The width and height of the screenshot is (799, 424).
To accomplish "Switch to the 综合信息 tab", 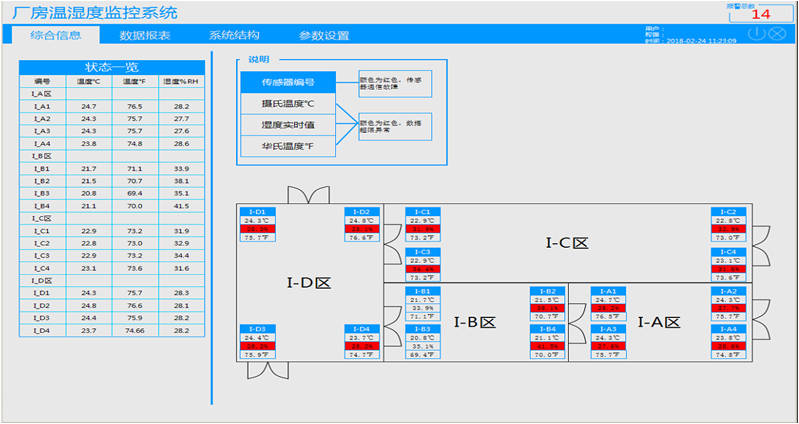I will 56,35.
